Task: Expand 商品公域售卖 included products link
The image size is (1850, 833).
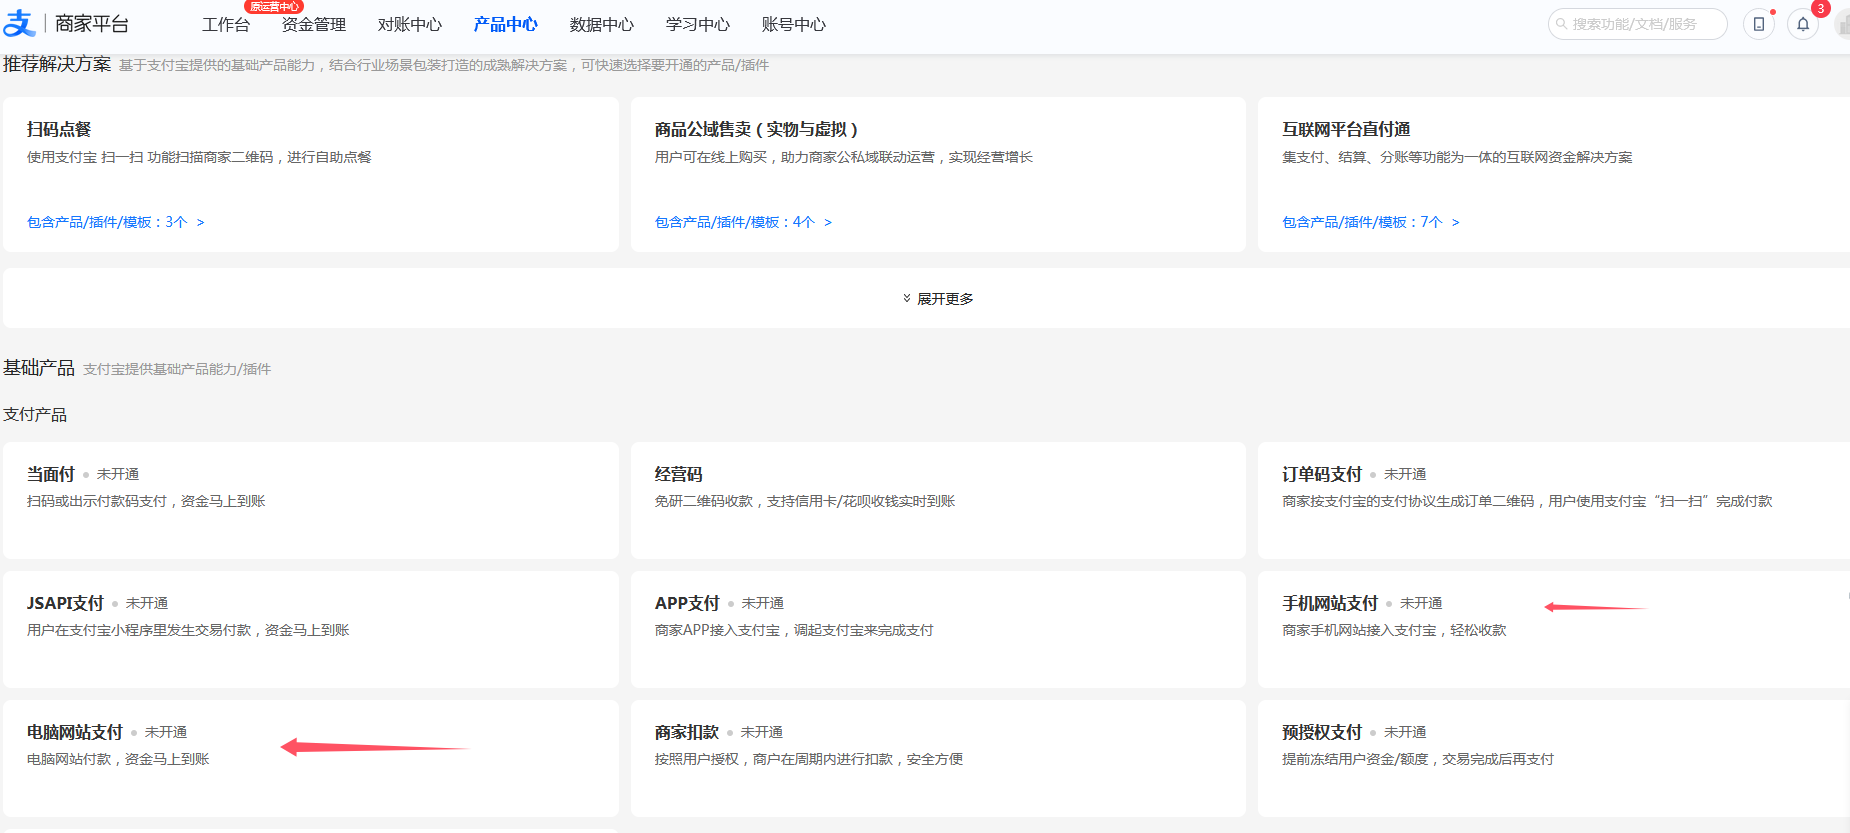Action: pyautogui.click(x=742, y=222)
